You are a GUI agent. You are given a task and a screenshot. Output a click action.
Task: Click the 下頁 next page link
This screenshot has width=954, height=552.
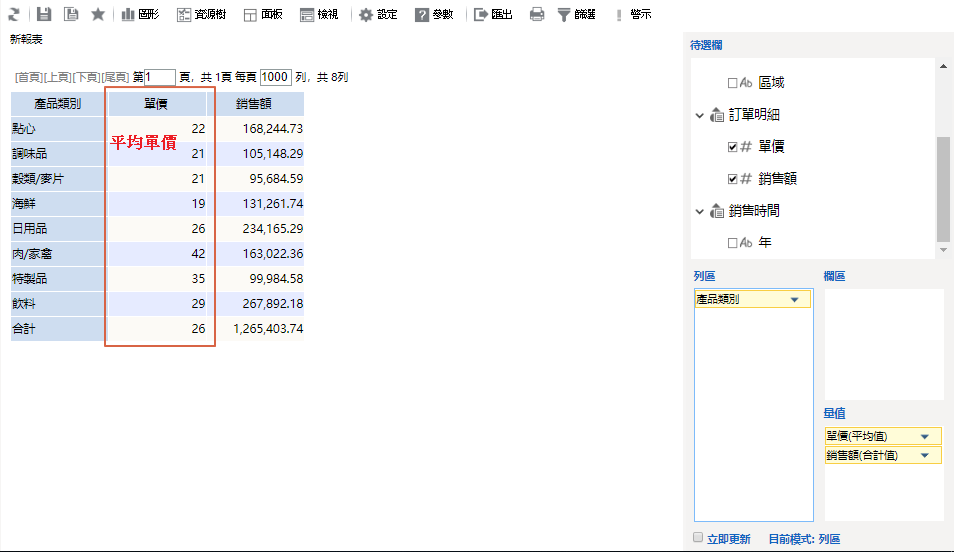(x=86, y=77)
